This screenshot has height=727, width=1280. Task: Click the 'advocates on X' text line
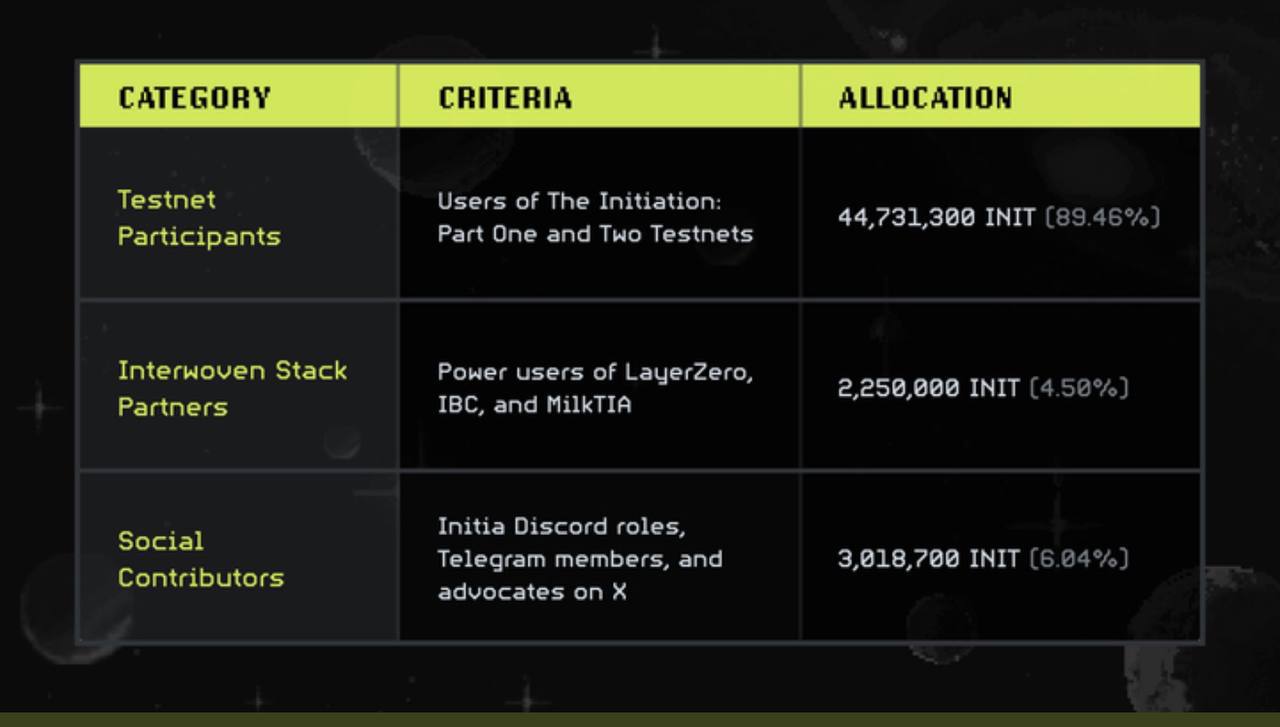(x=532, y=591)
